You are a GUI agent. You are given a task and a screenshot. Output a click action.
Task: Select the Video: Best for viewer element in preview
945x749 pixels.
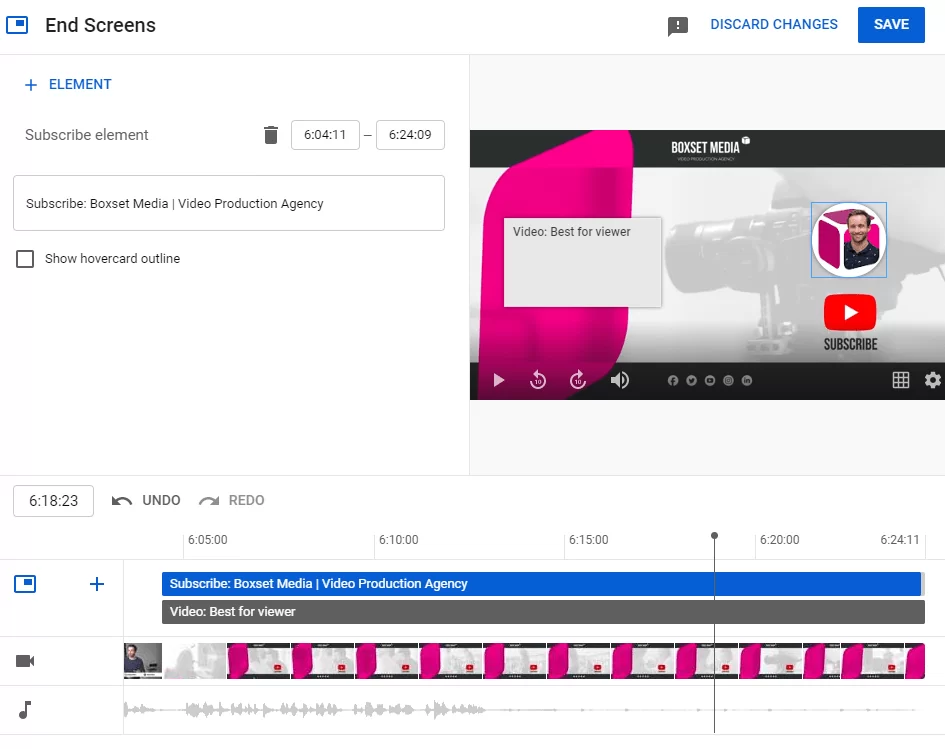[582, 262]
